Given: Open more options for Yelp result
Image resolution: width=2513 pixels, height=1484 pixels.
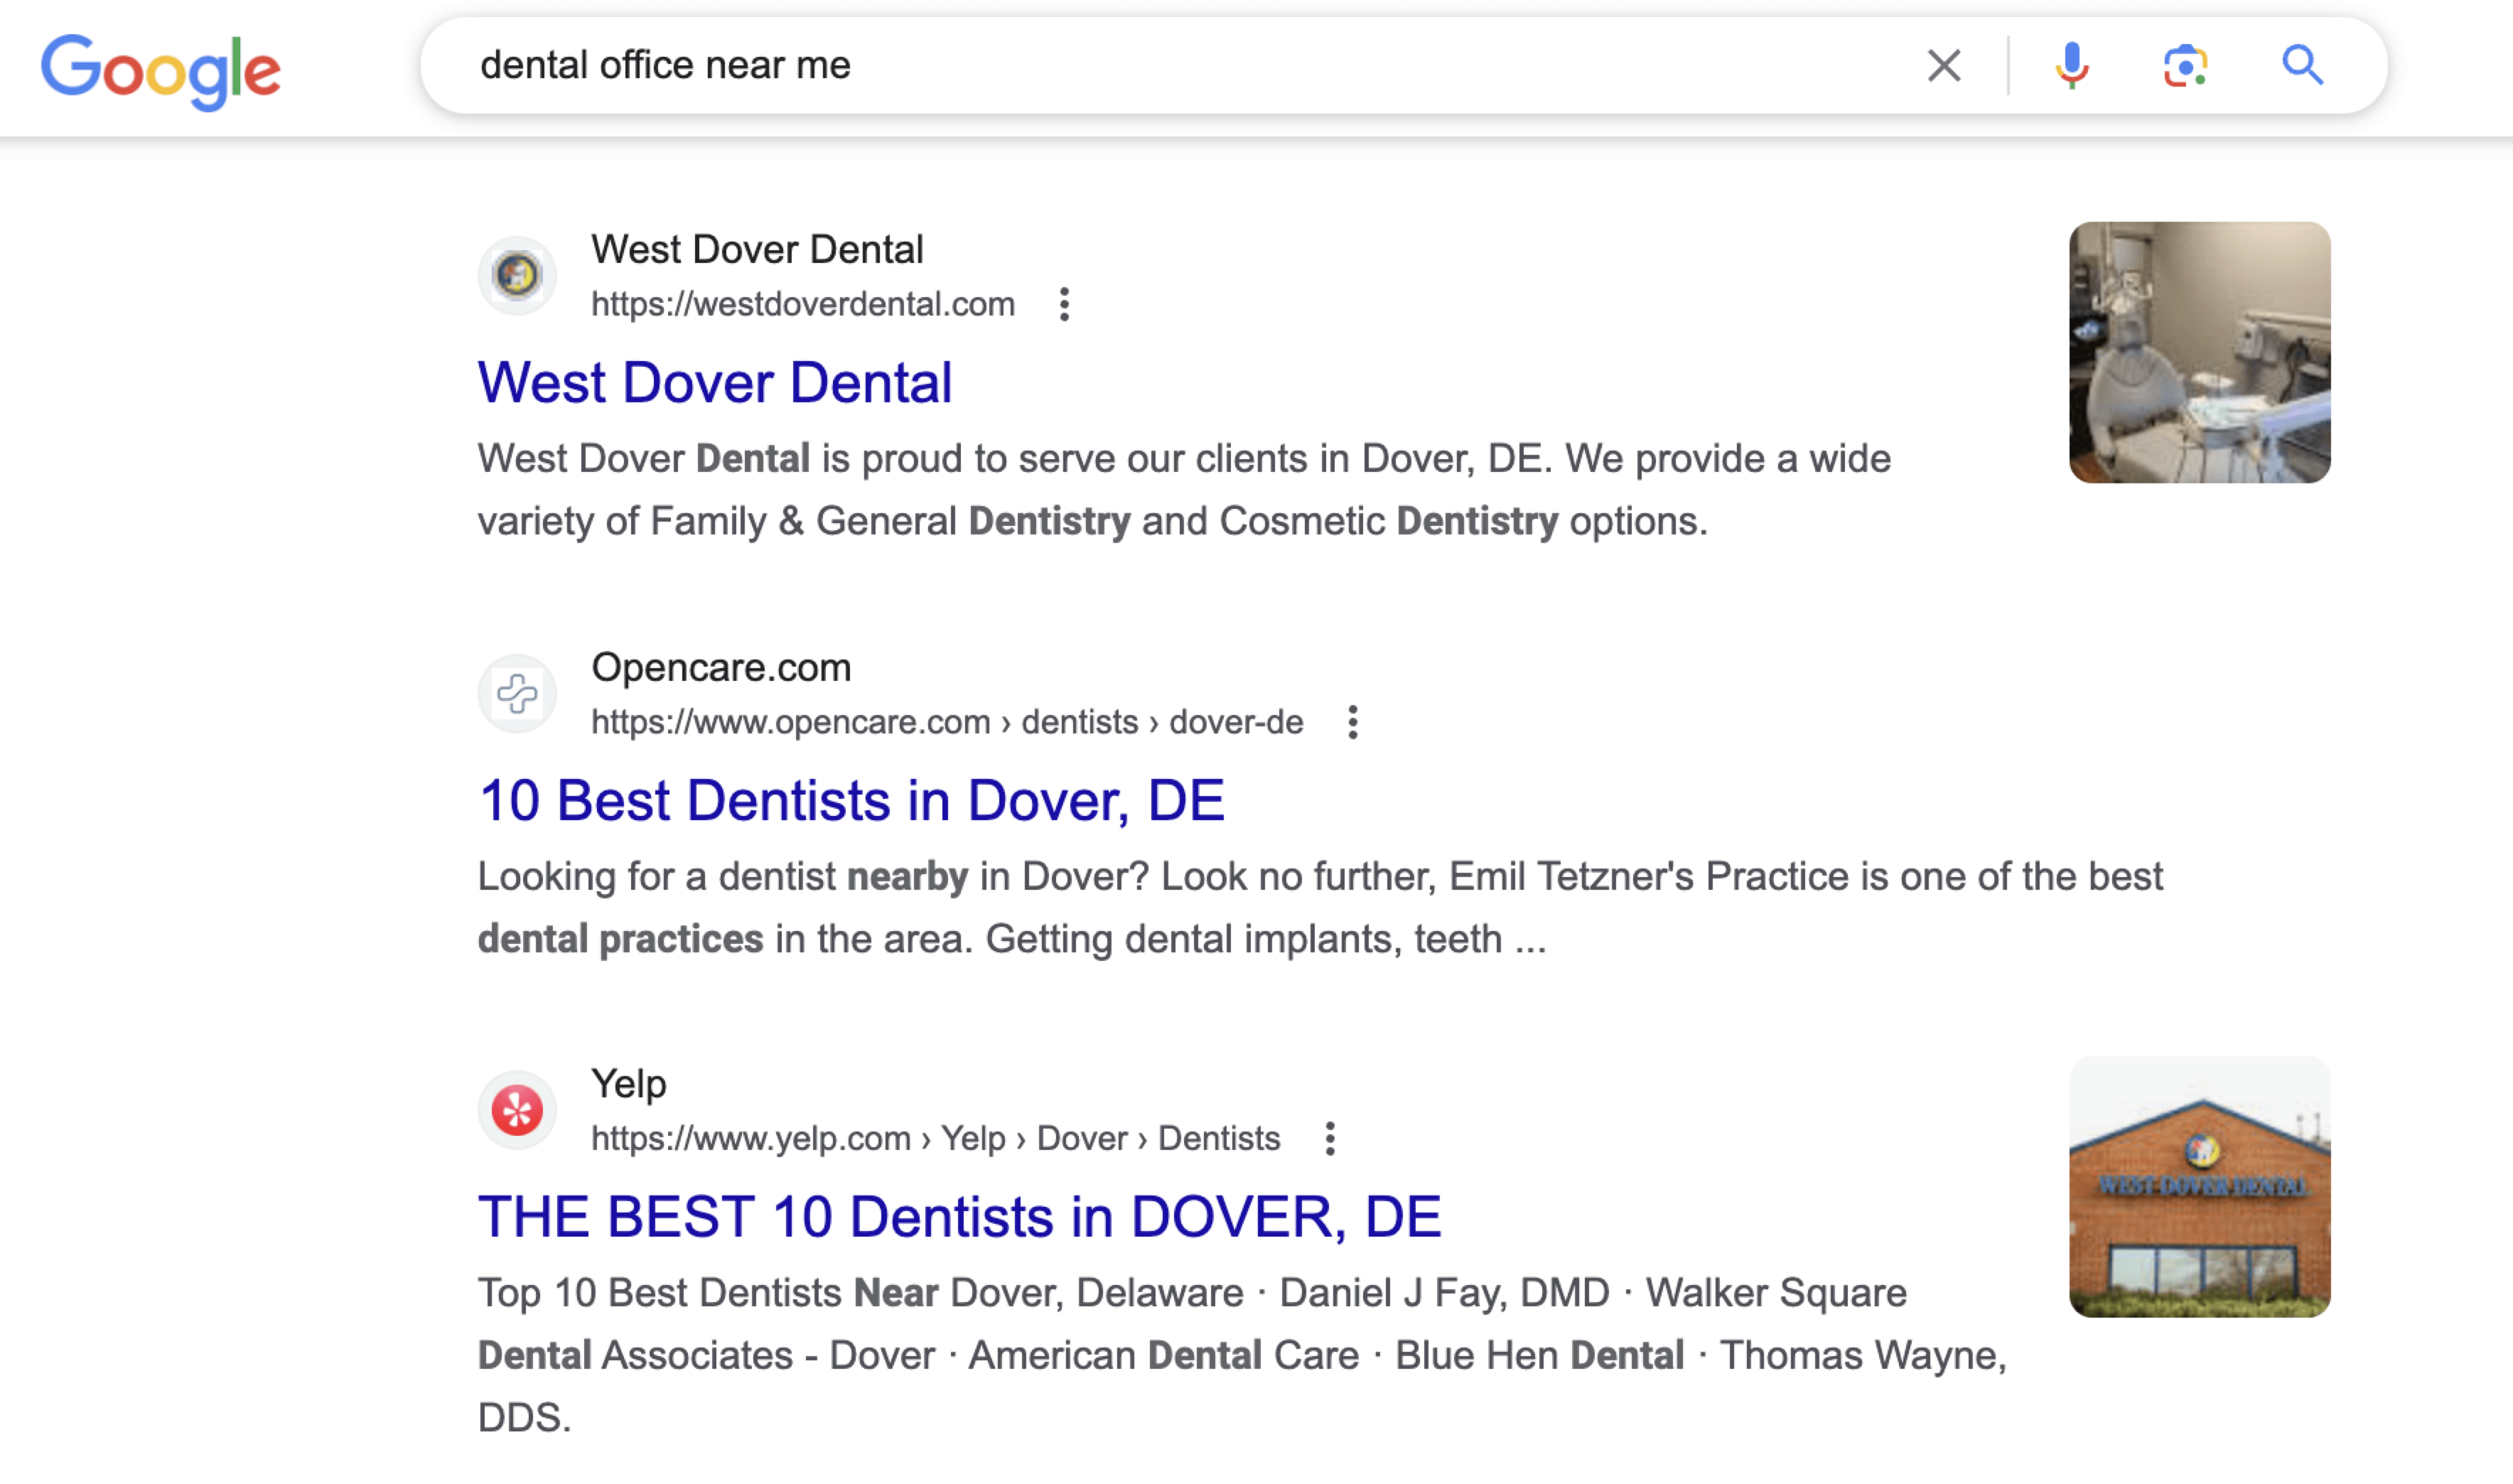Looking at the screenshot, I should [x=1329, y=1138].
